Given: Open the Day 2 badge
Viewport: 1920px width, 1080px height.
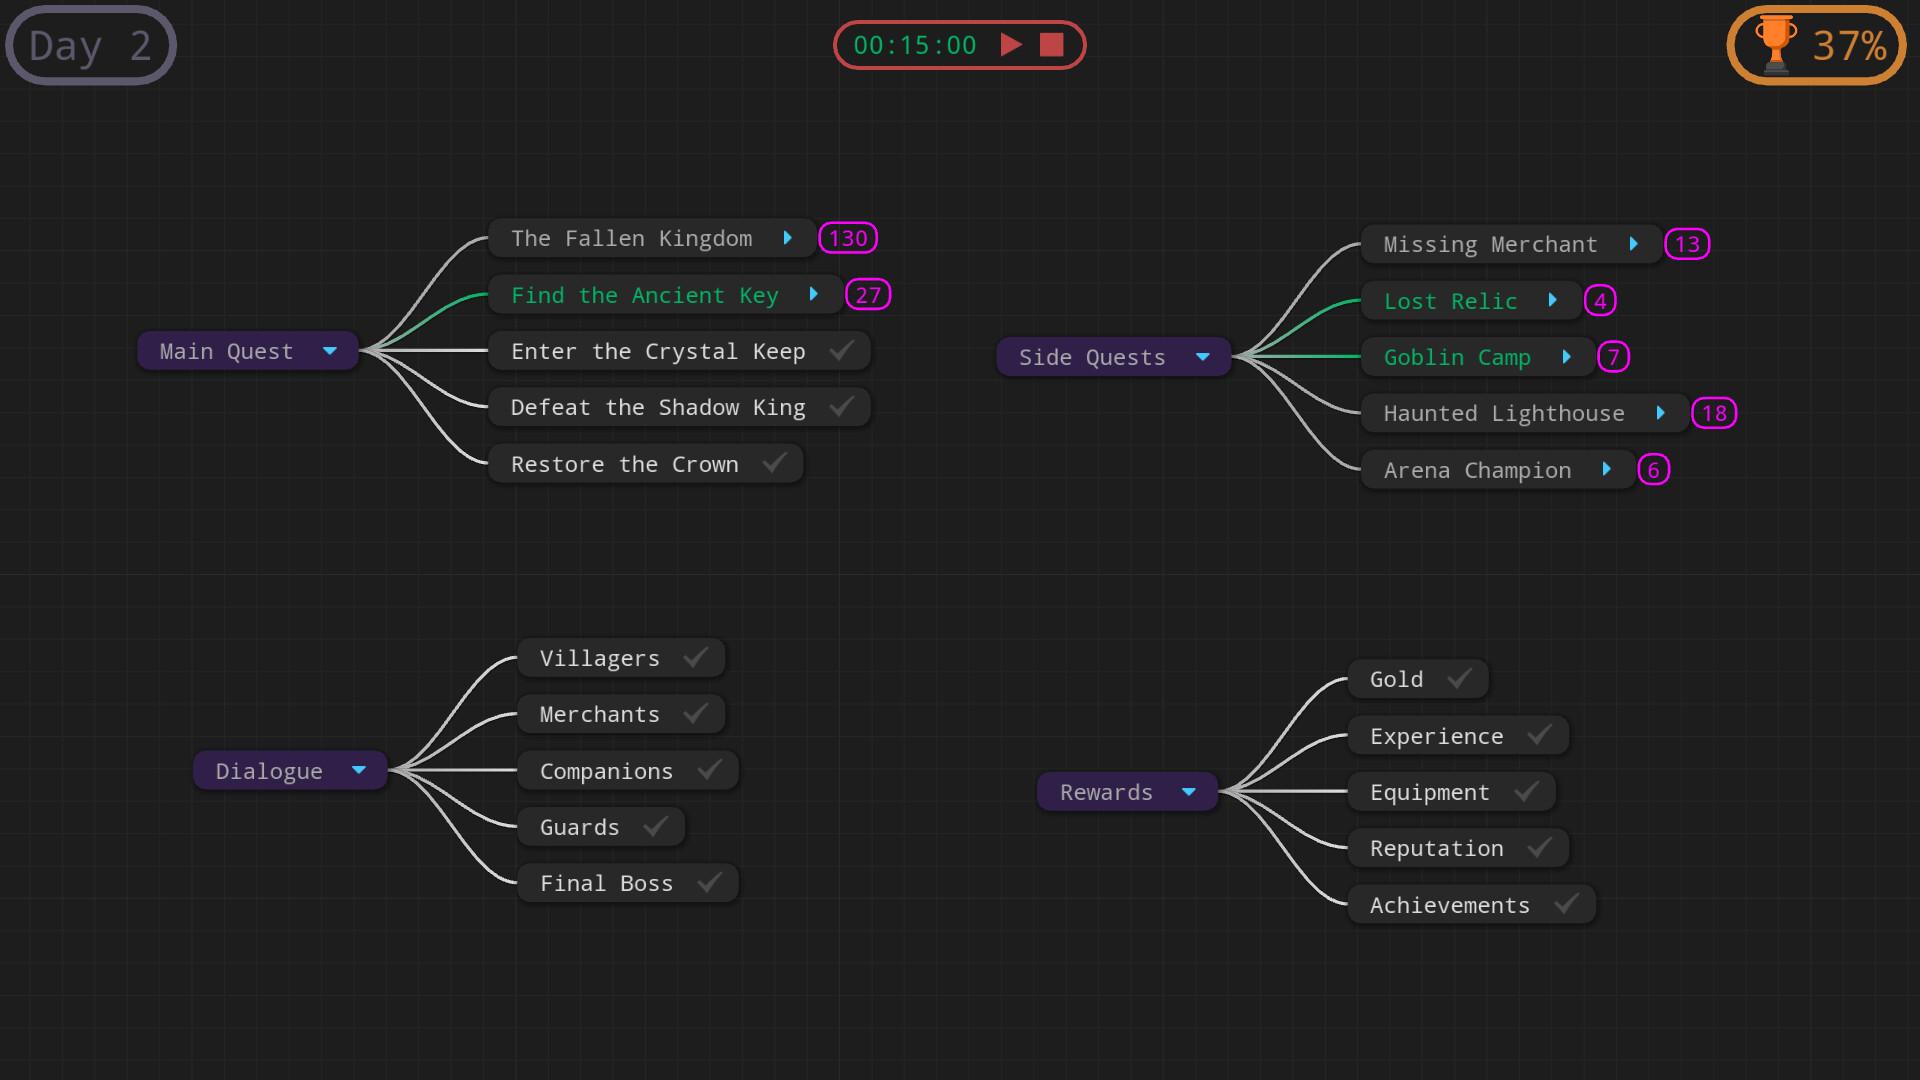Looking at the screenshot, I should [91, 45].
